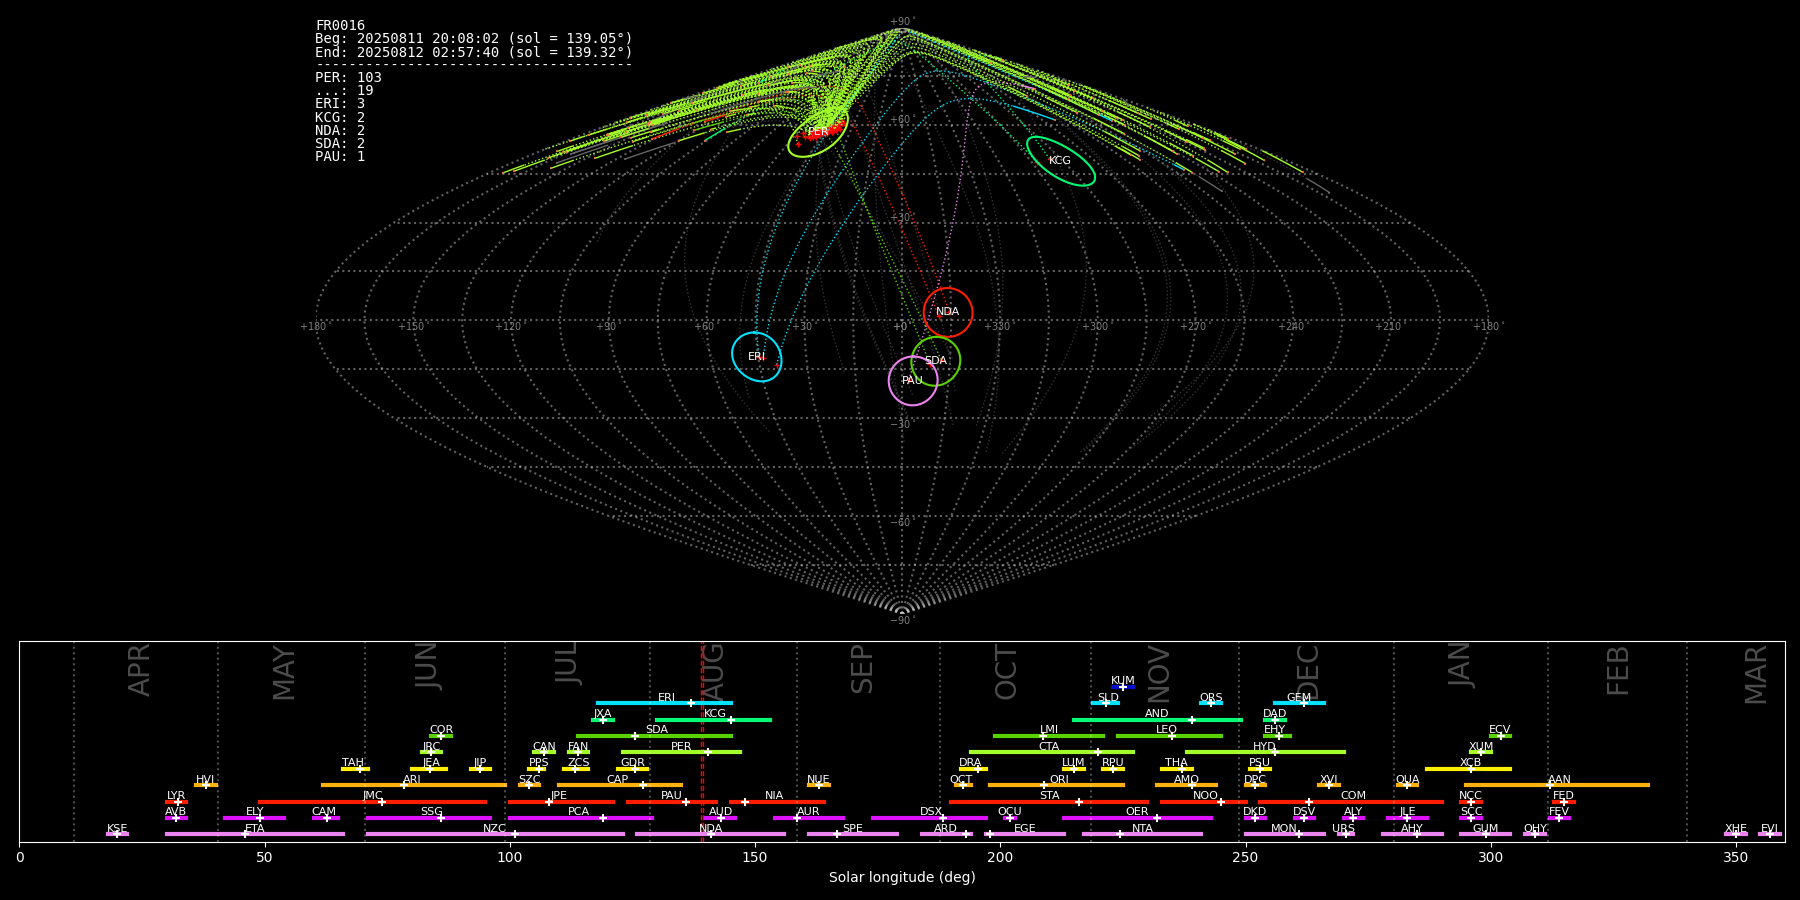Select the green SDA radiant circle
The image size is (1800, 900).
936,361
